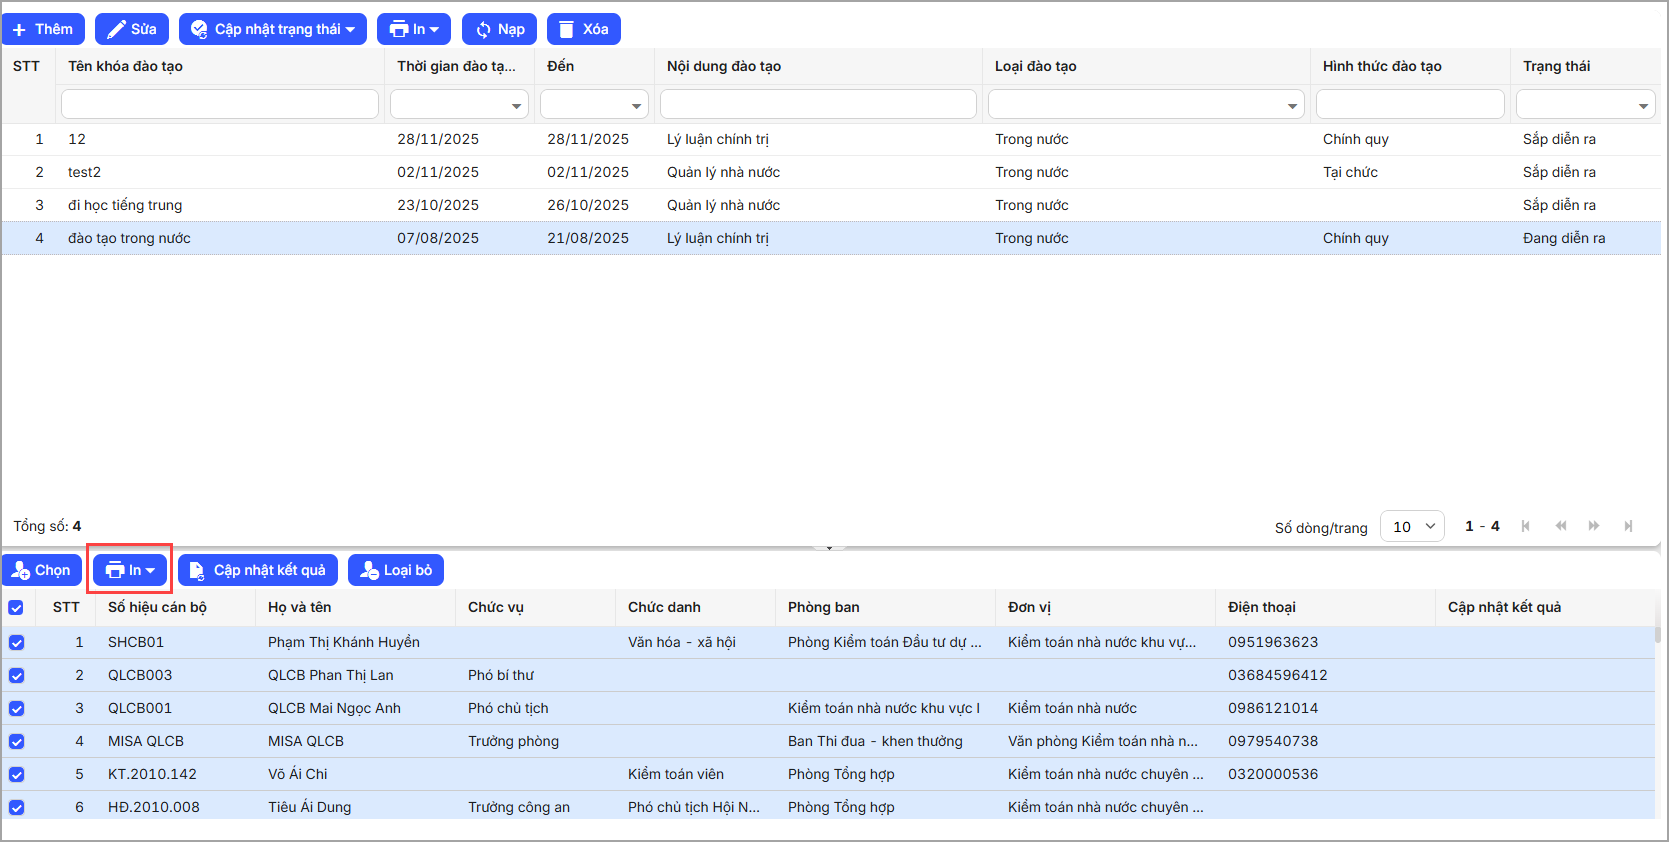Screen dimensions: 1669x842
Task: Toggle select-all checkbox in staff table
Action: (x=16, y=607)
